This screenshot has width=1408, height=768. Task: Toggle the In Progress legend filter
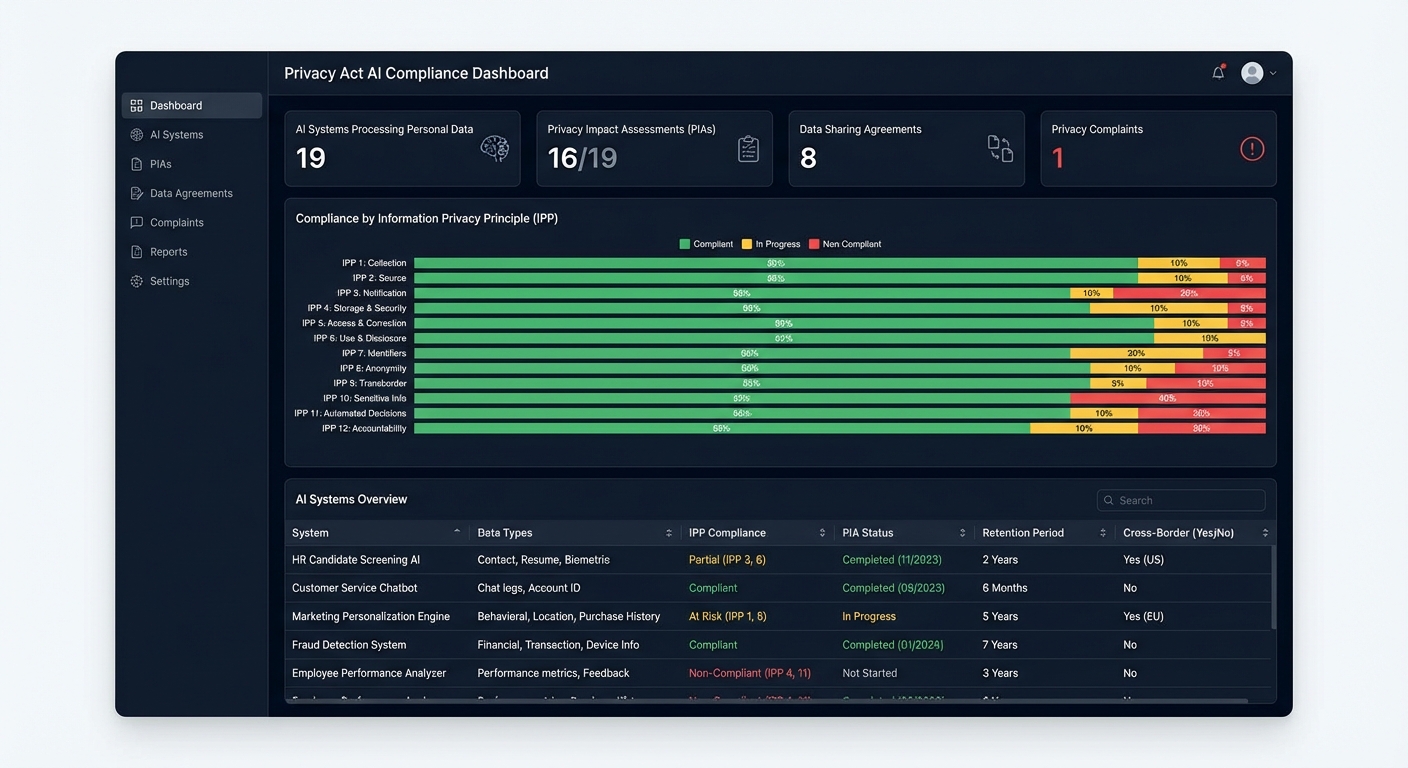[770, 243]
